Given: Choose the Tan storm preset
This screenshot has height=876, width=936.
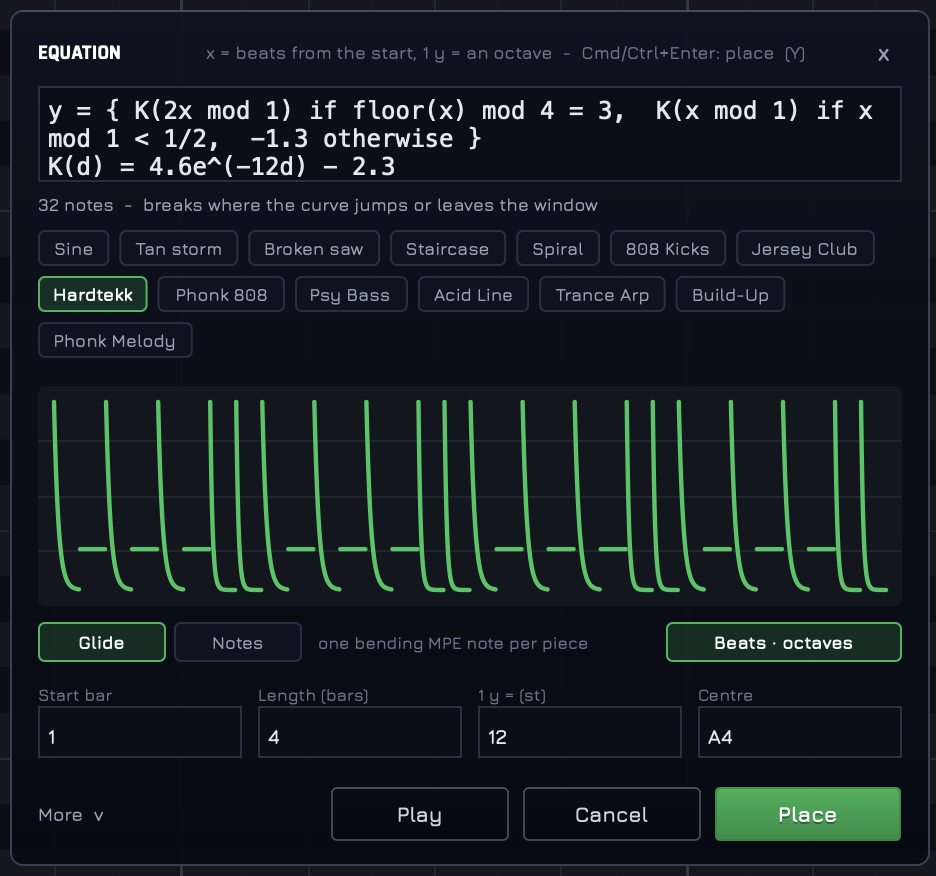Looking at the screenshot, I should click(178, 248).
